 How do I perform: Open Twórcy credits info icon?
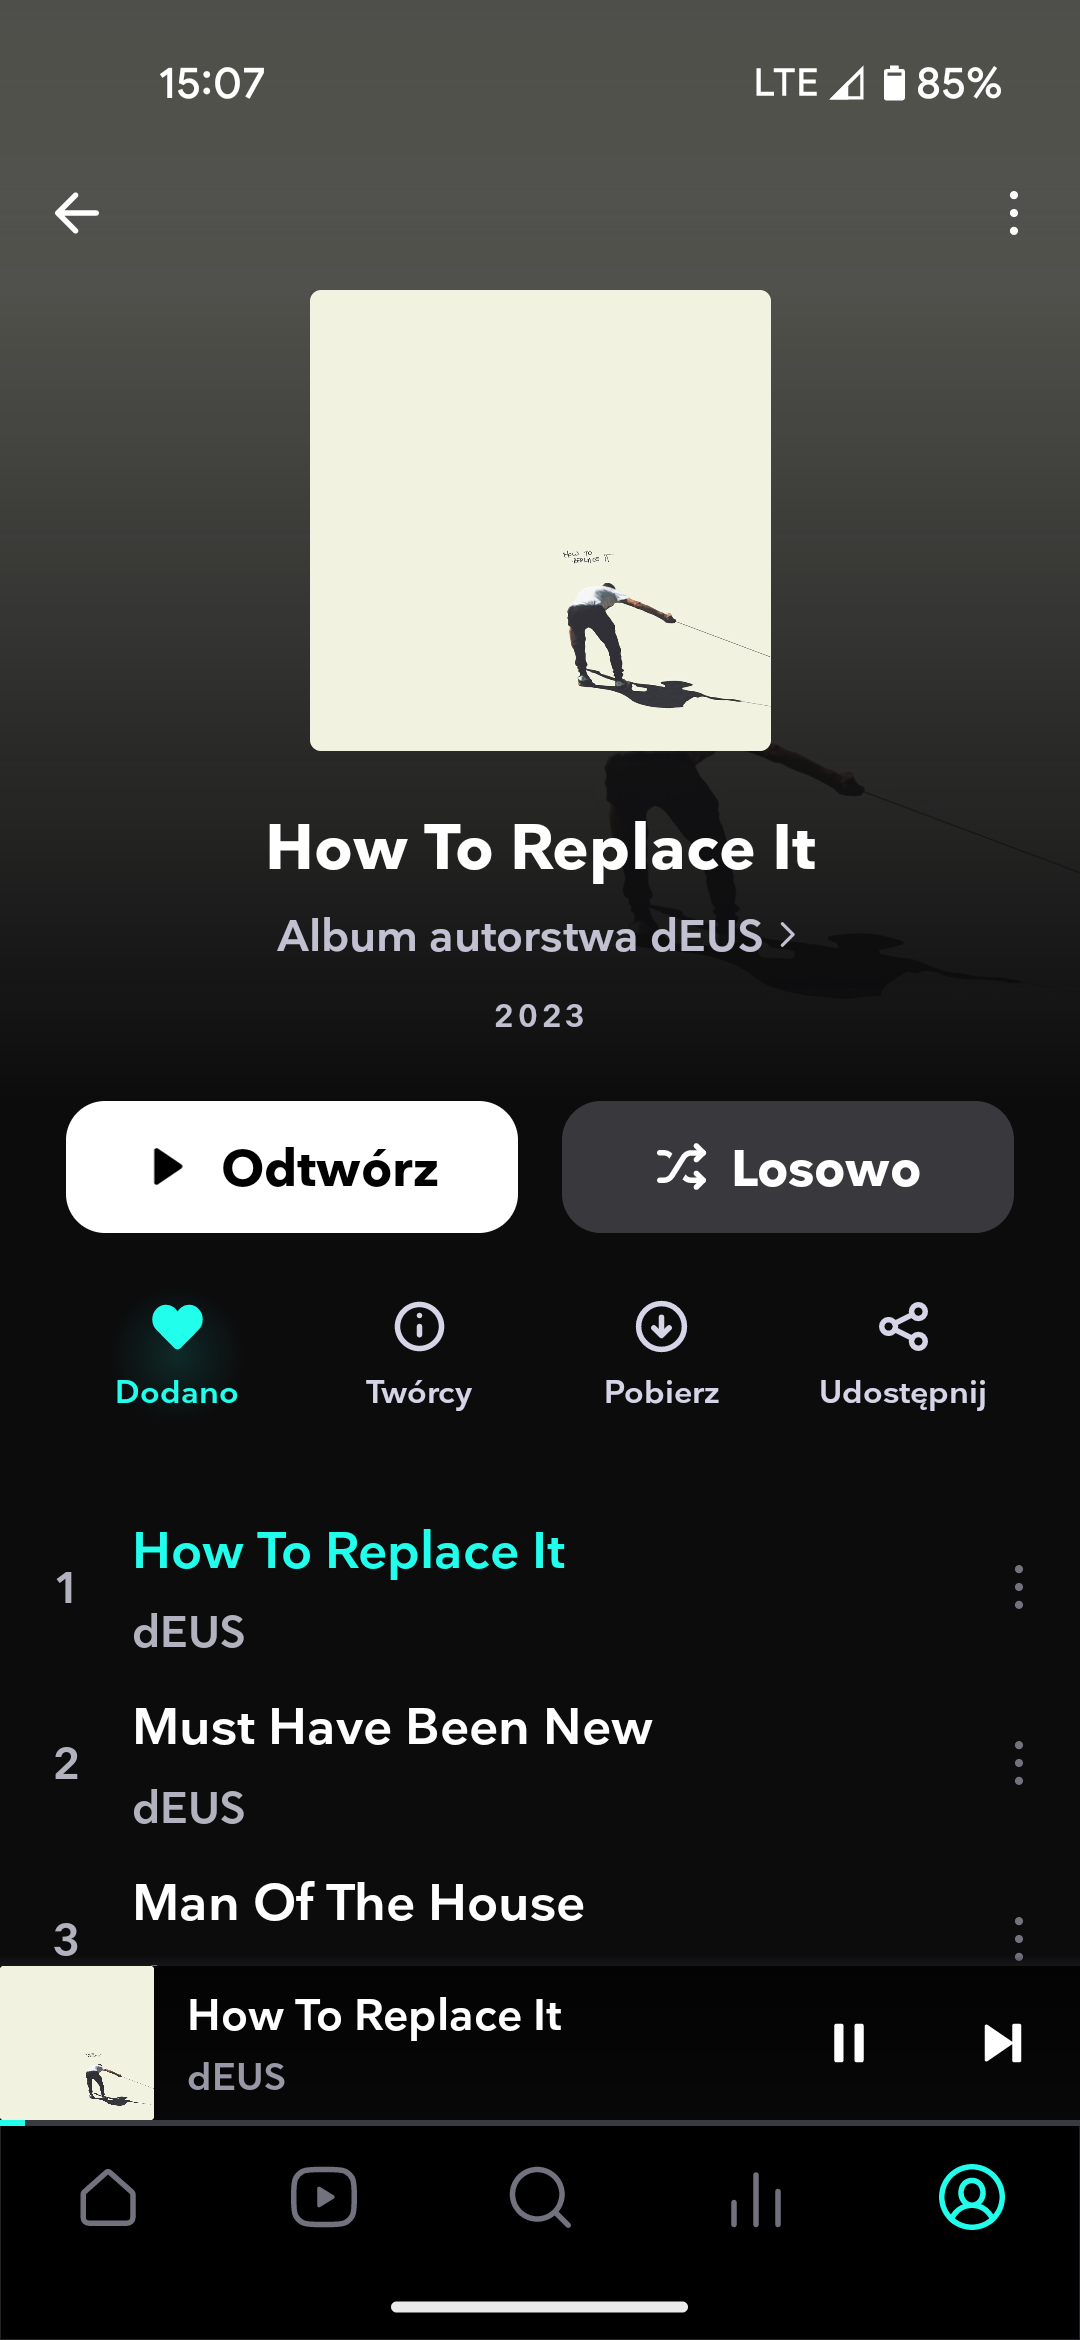[x=419, y=1328]
